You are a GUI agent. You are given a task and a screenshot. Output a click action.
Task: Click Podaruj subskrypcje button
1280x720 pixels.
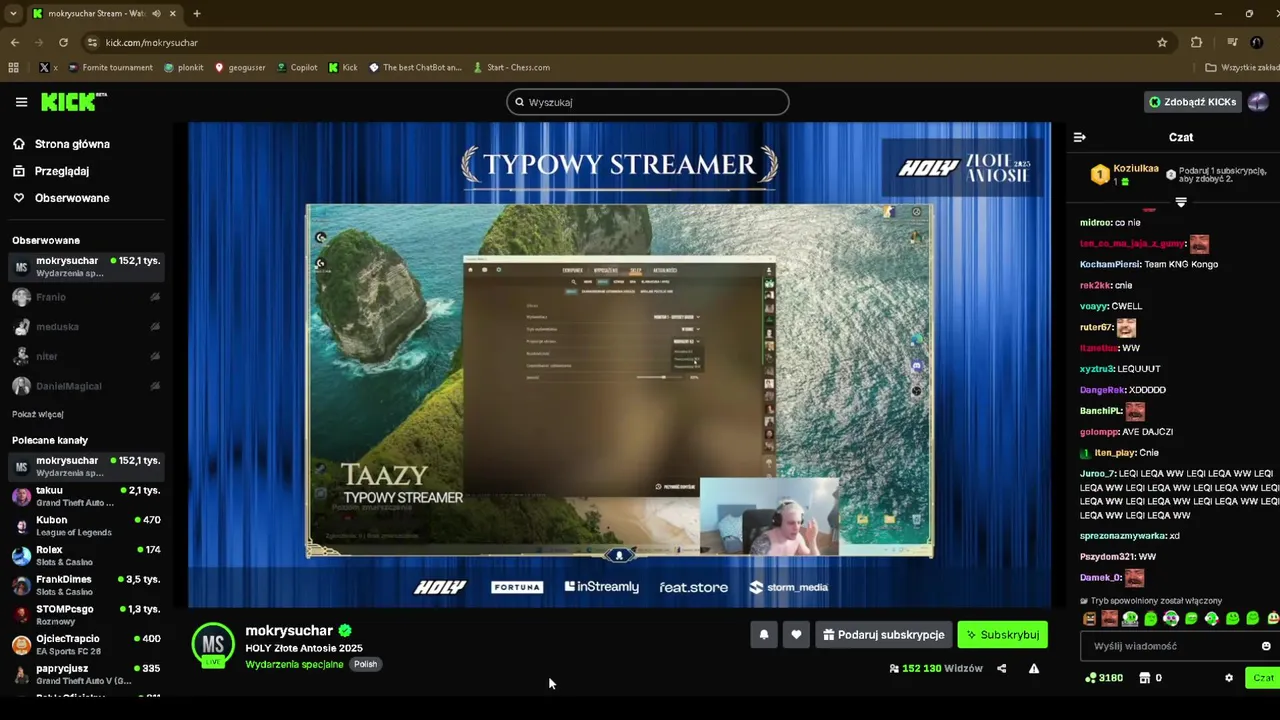884,634
